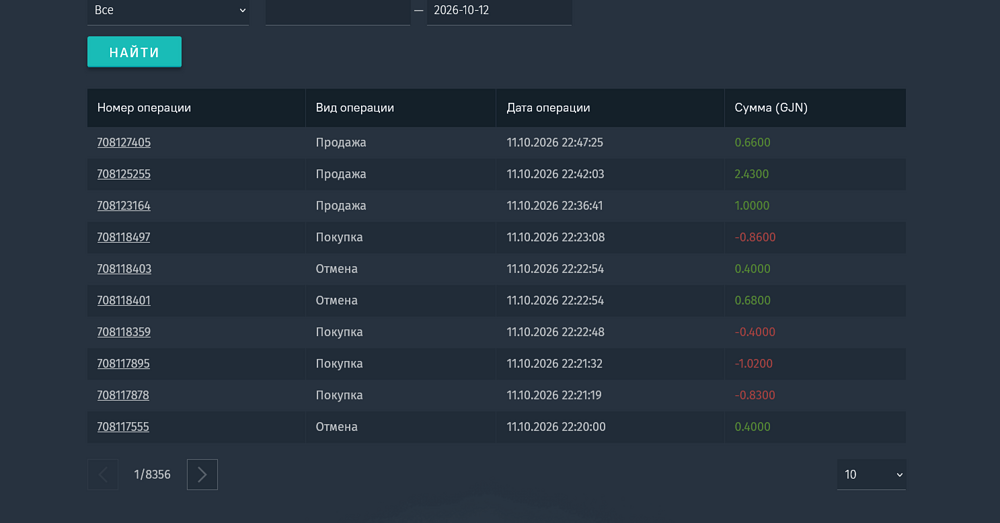The image size is (1000, 523).
Task: Go to next page arrow
Action: click(202, 475)
